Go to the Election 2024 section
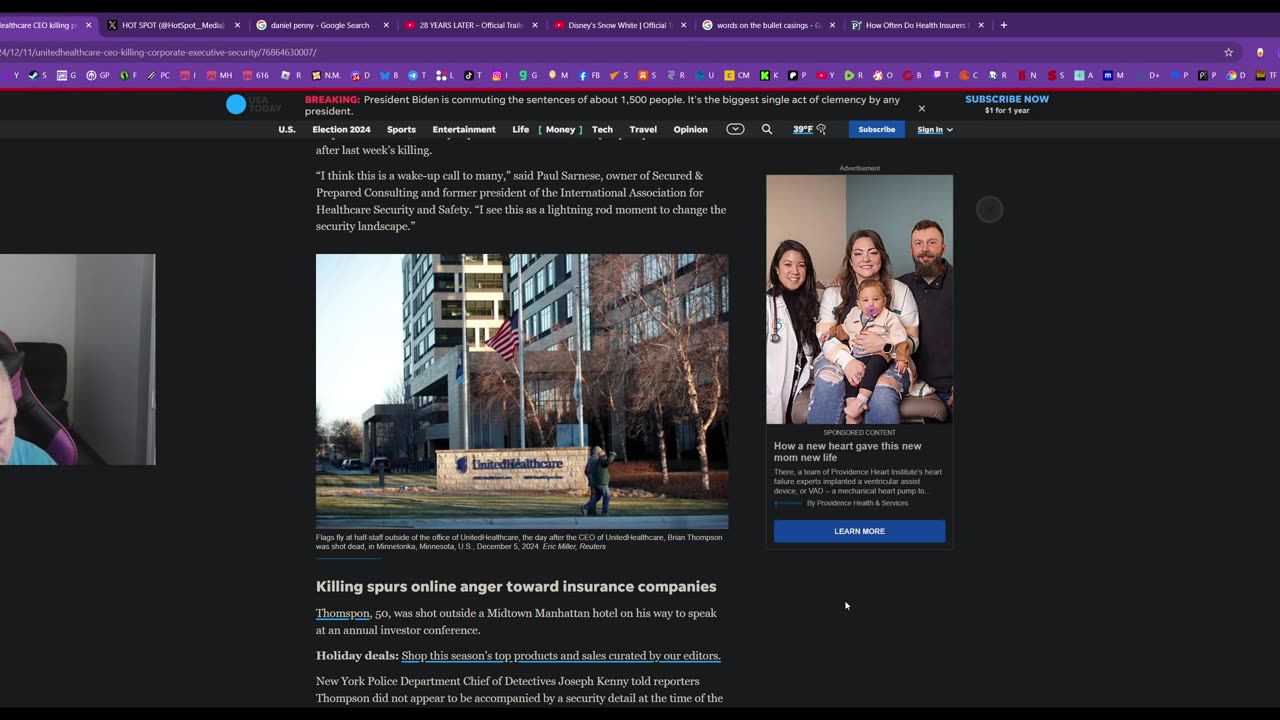1280x720 pixels. 341,129
